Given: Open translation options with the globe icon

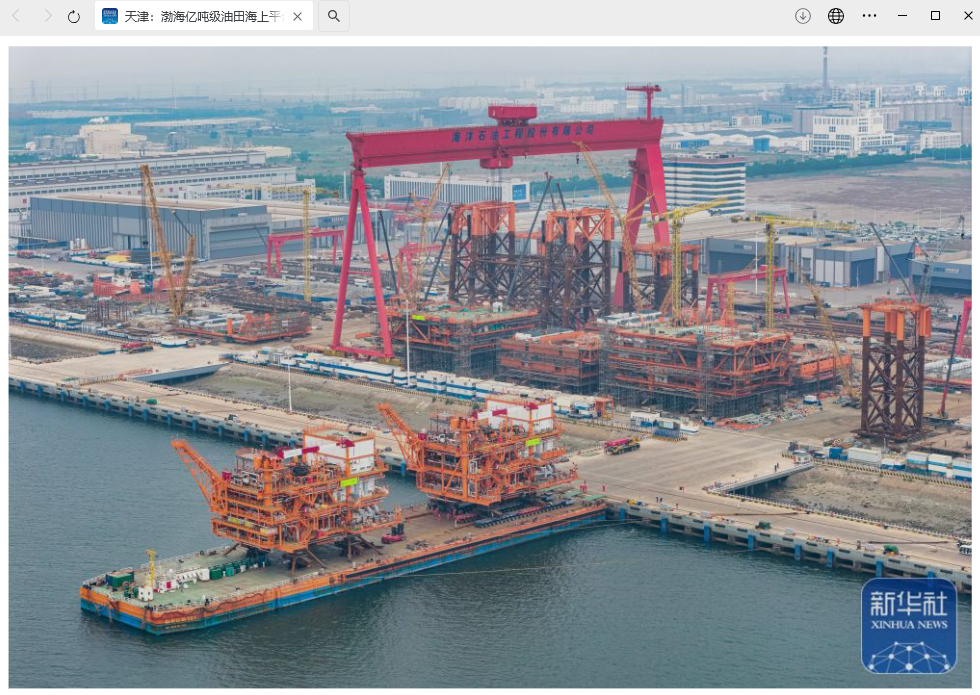Looking at the screenshot, I should click(x=835, y=16).
